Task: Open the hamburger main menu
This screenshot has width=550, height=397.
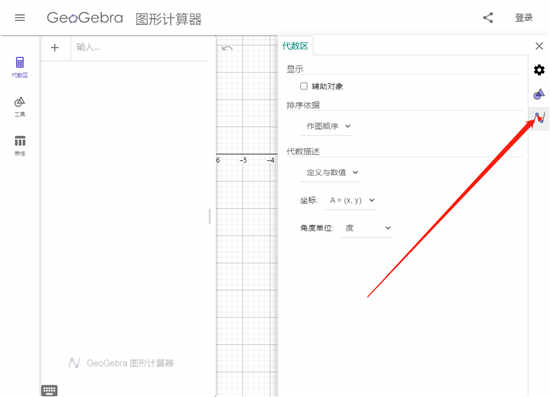Action: point(20,18)
